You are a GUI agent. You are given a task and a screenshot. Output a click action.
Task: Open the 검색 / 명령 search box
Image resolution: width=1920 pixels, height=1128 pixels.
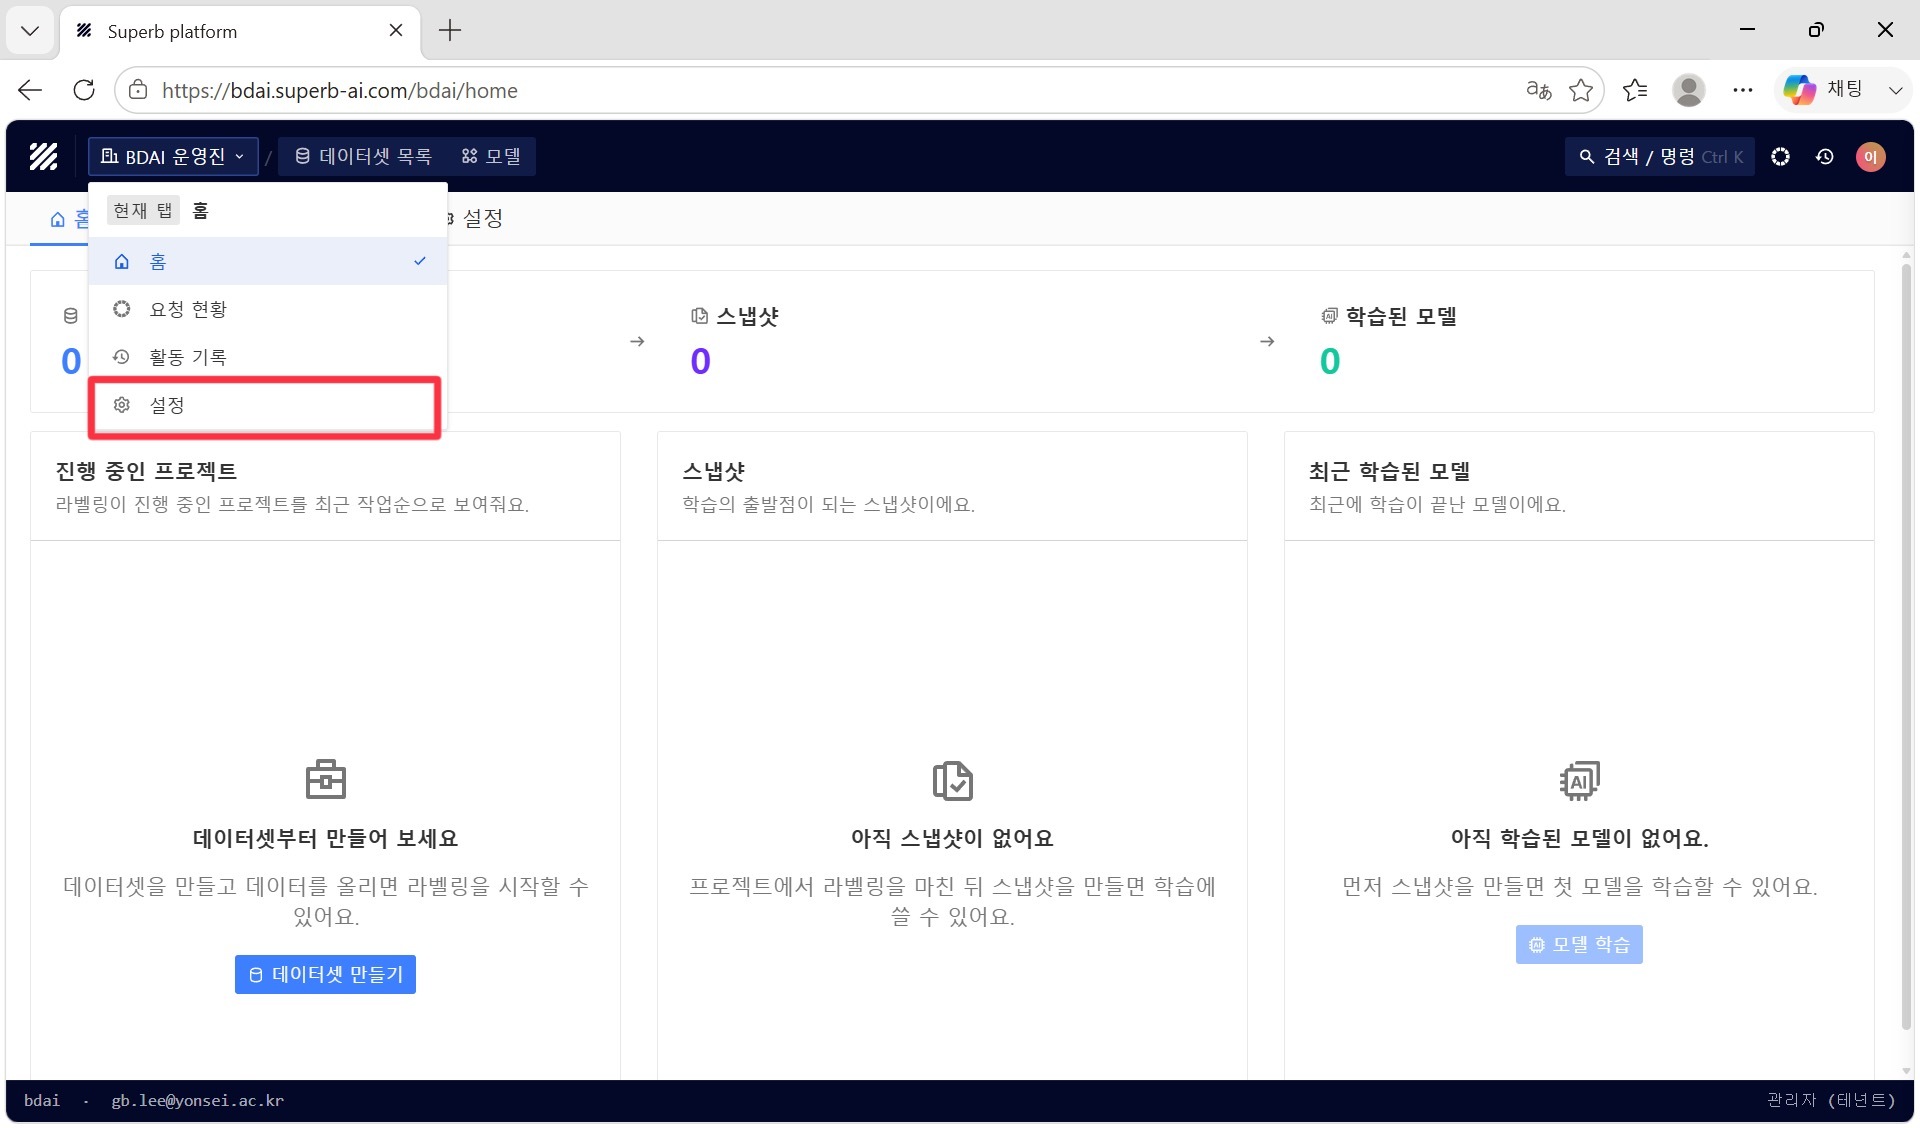pos(1659,156)
